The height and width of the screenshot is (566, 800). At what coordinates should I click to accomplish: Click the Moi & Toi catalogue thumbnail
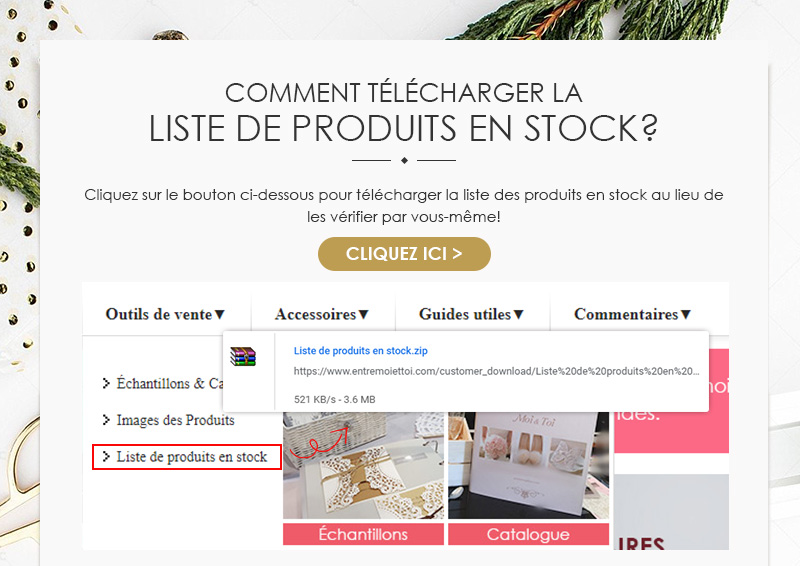pyautogui.click(x=529, y=465)
